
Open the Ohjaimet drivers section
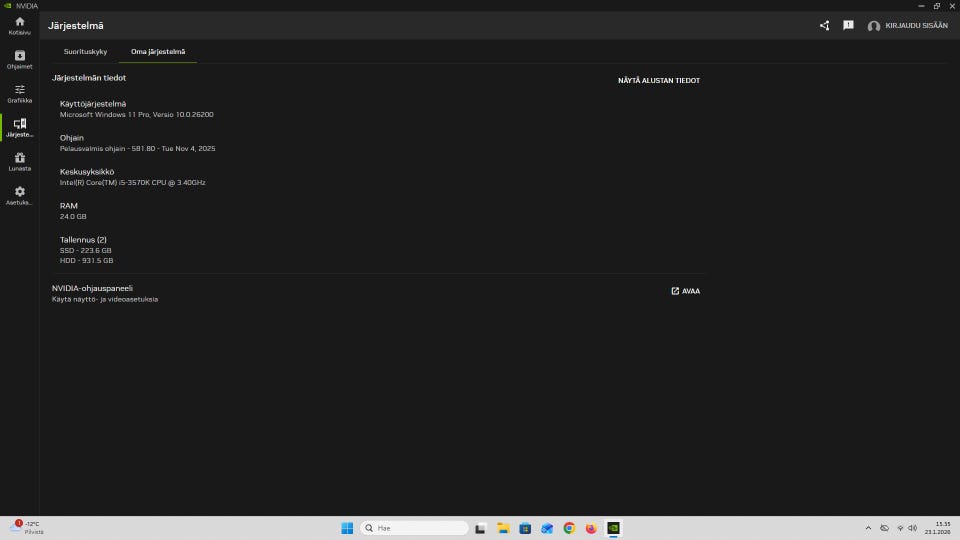(20, 59)
